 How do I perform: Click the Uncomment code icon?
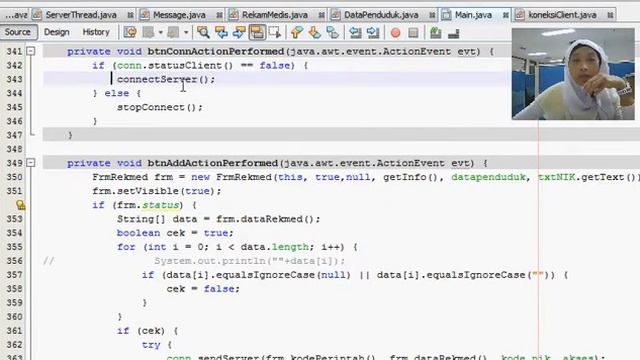453,33
